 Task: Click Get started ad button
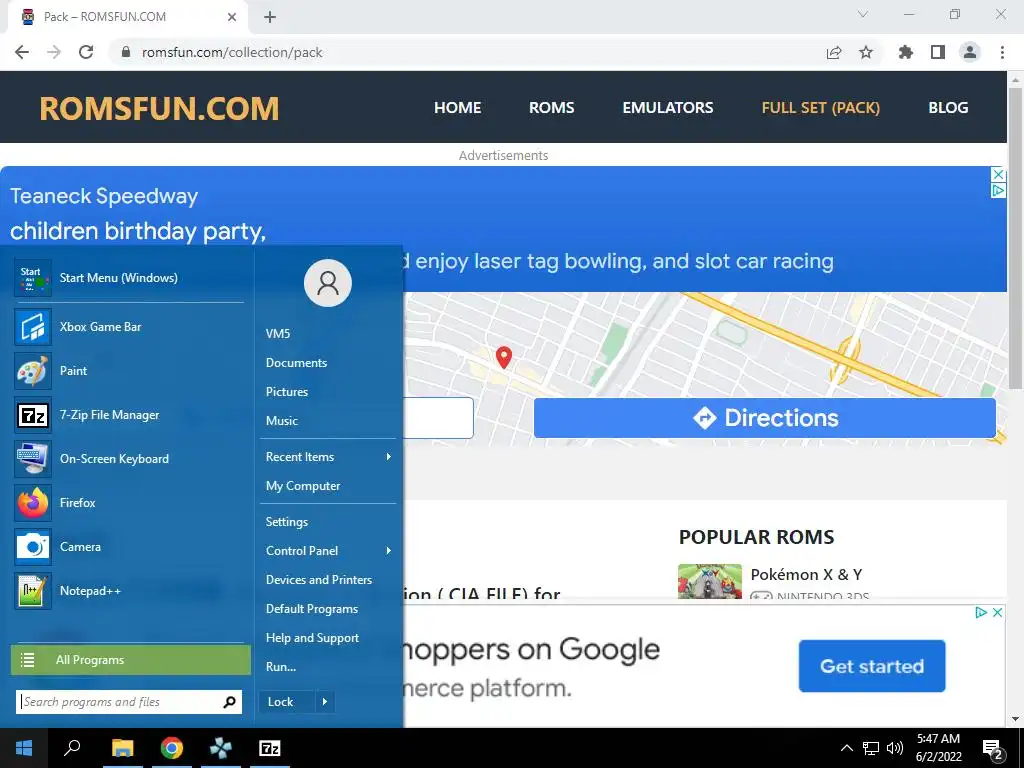tap(872, 666)
